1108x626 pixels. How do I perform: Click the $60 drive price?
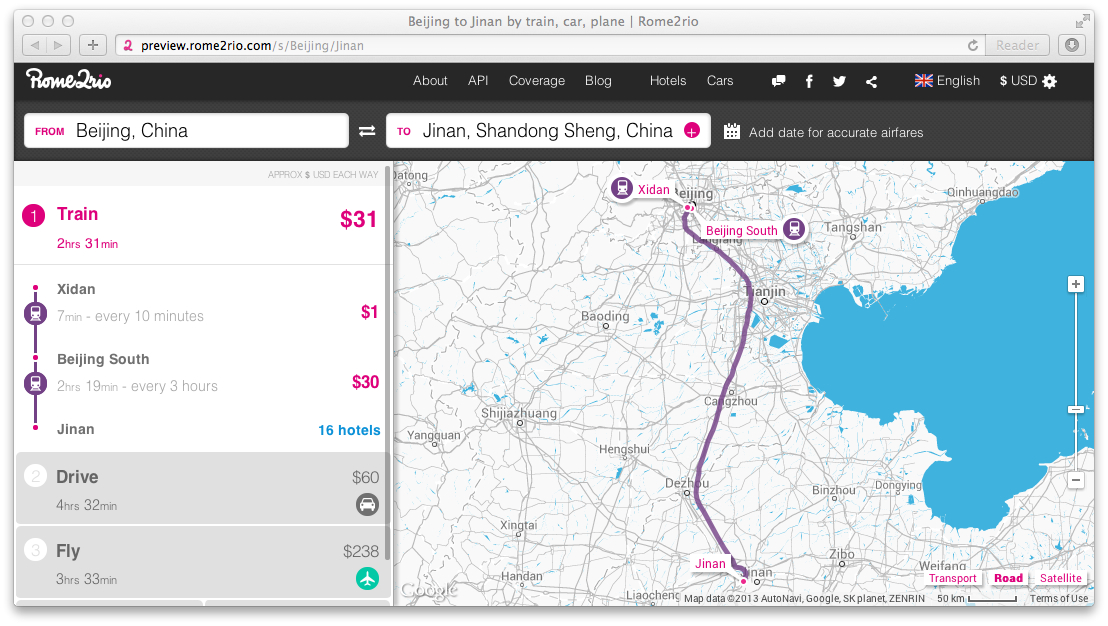pyautogui.click(x=365, y=478)
